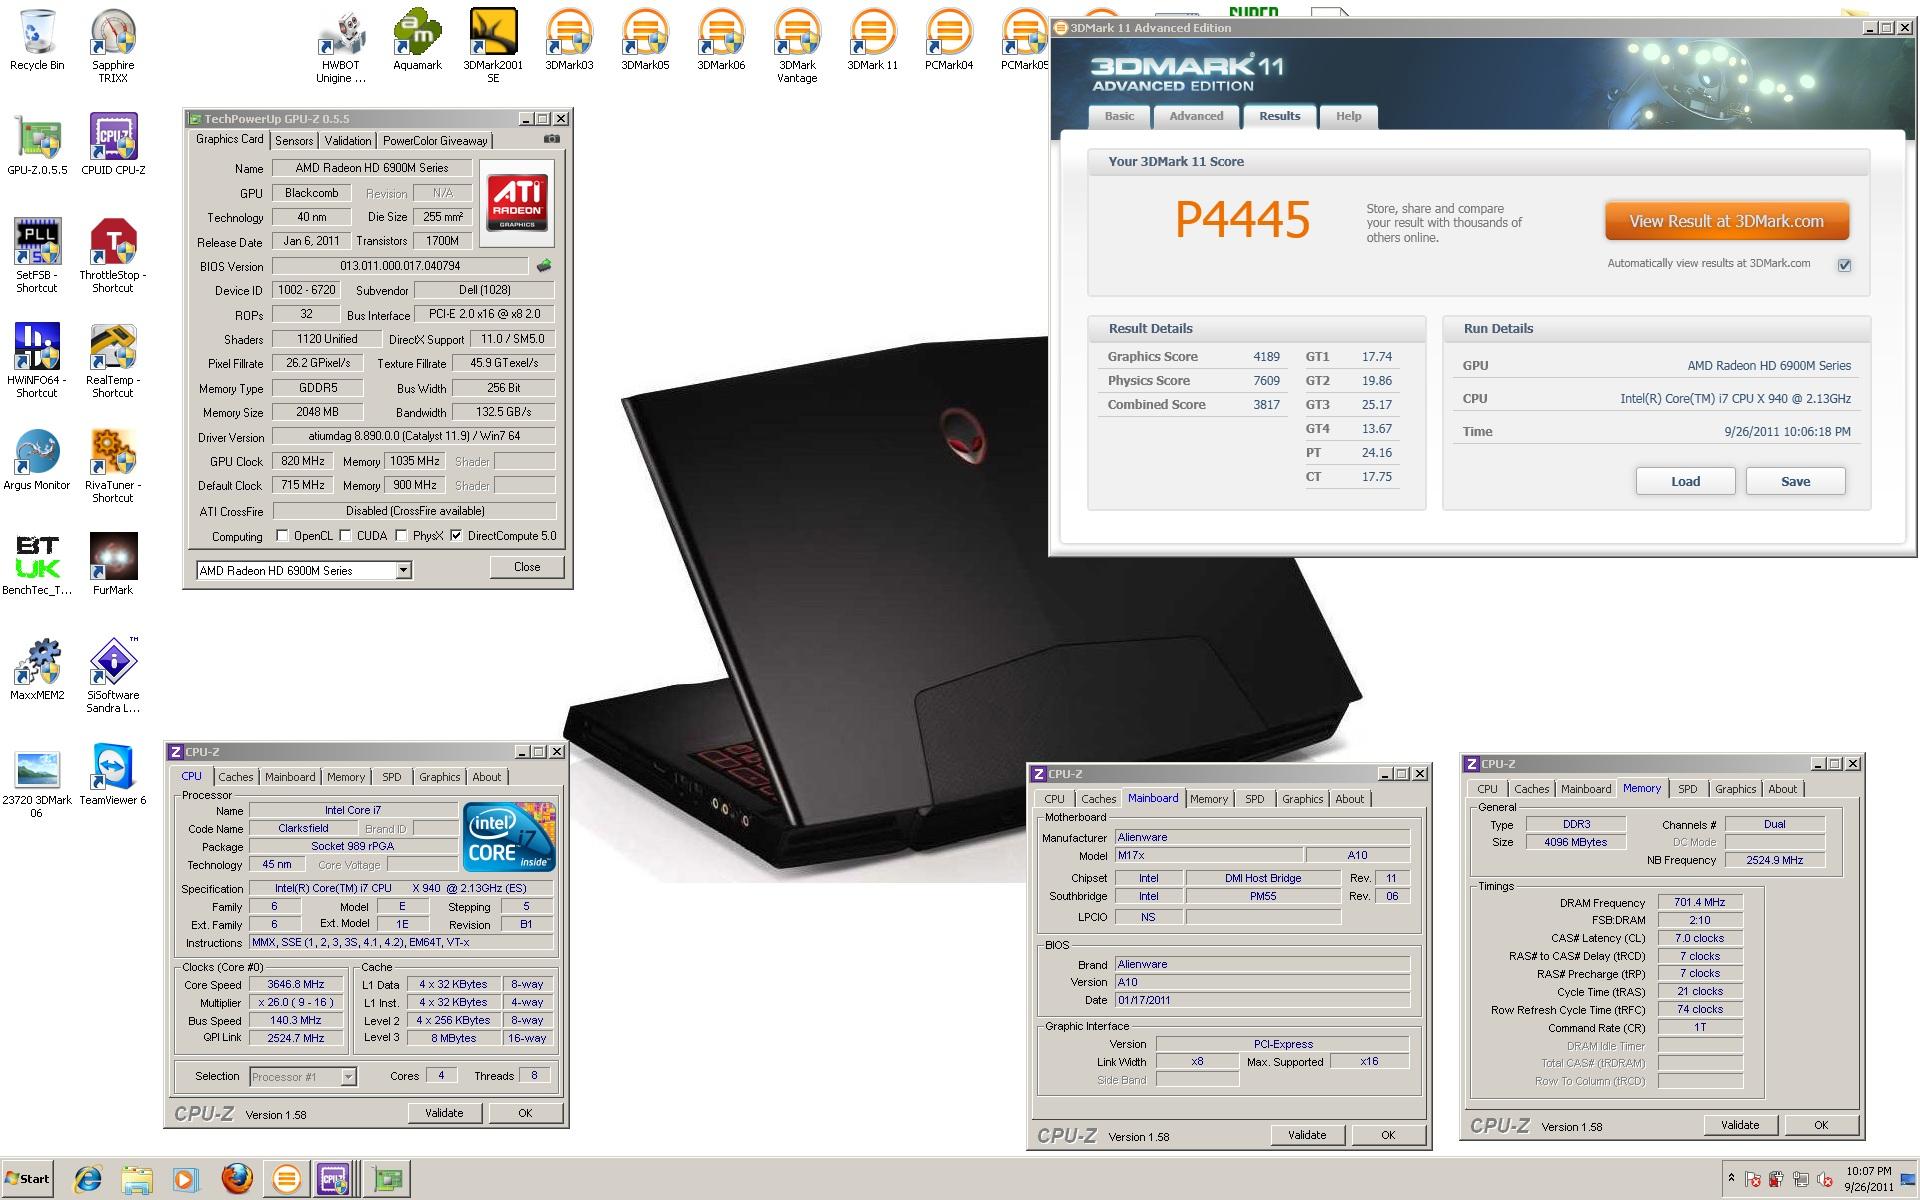
Task: Open Firefox from the taskbar
Action: (x=237, y=1179)
